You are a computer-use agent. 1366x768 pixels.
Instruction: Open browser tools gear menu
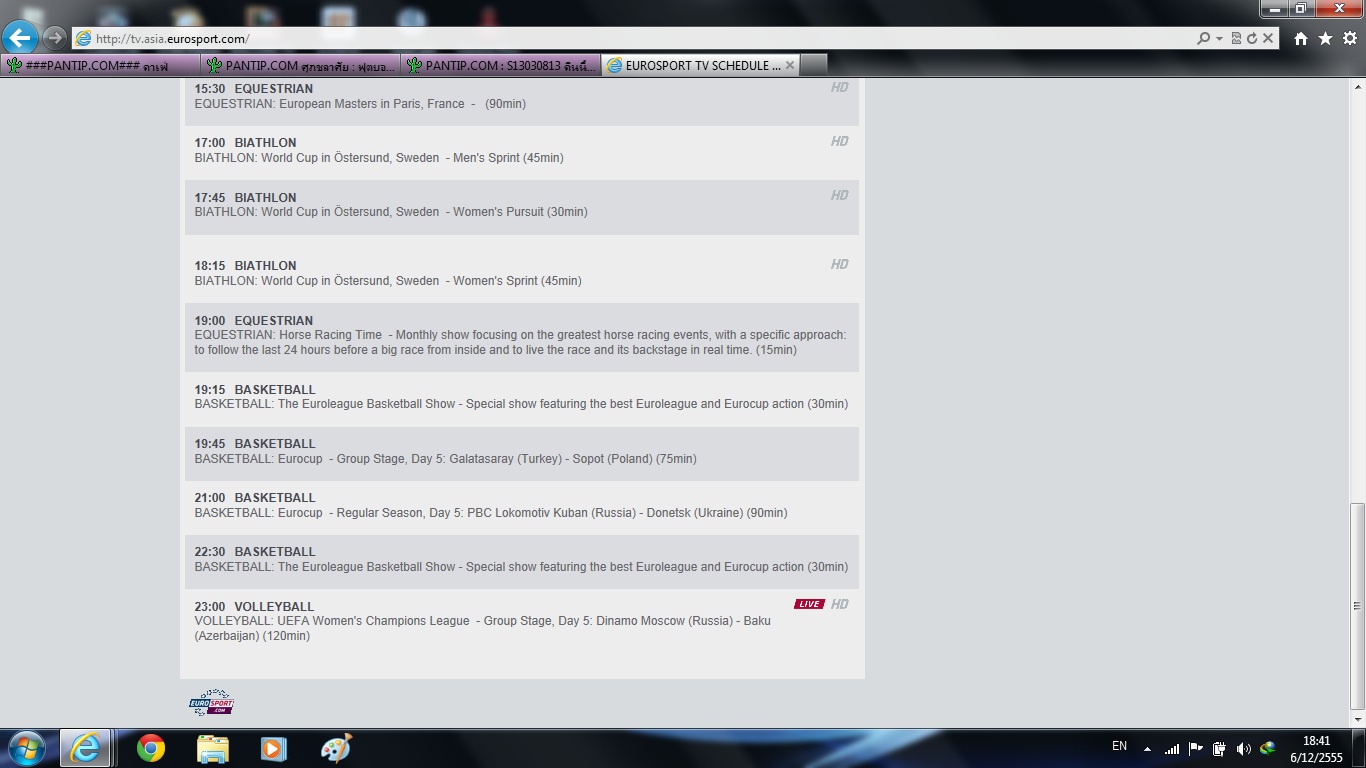tap(1349, 38)
